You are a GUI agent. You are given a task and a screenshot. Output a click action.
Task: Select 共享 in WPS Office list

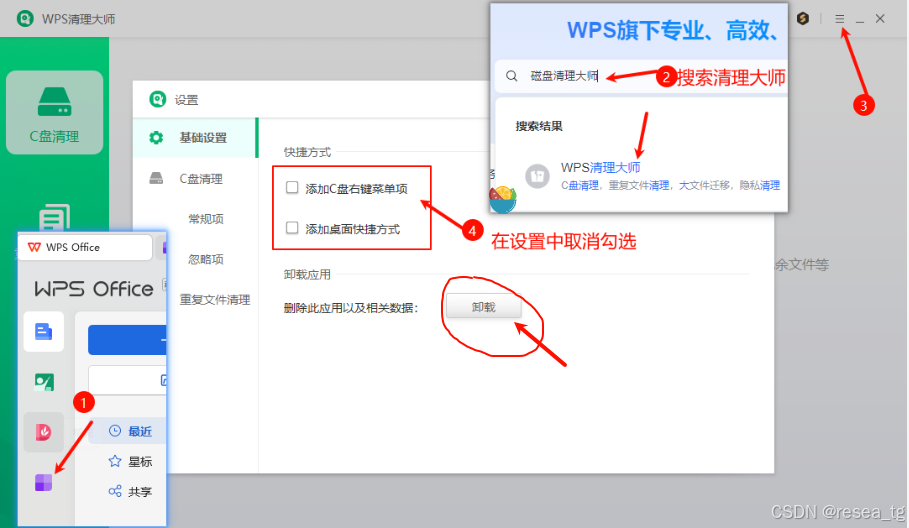click(x=128, y=491)
